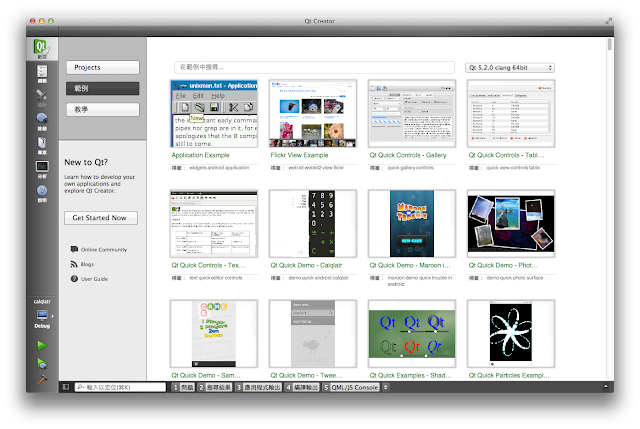
Task: Toggle the left sidebar visibility icon
Action: click(x=66, y=387)
